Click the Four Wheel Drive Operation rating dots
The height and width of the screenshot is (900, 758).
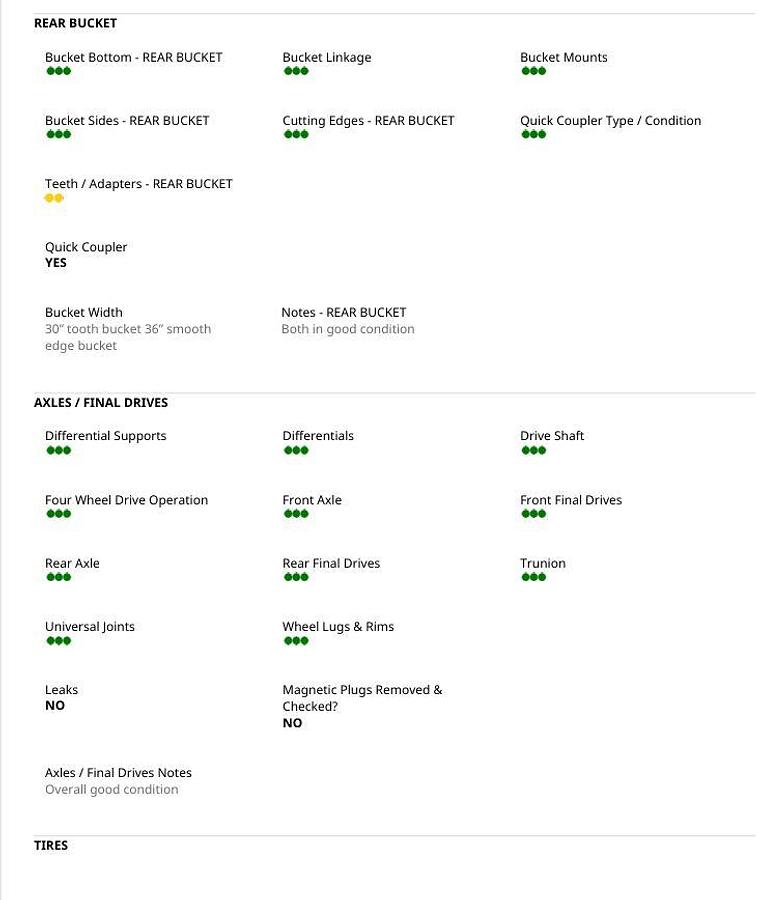[59, 514]
